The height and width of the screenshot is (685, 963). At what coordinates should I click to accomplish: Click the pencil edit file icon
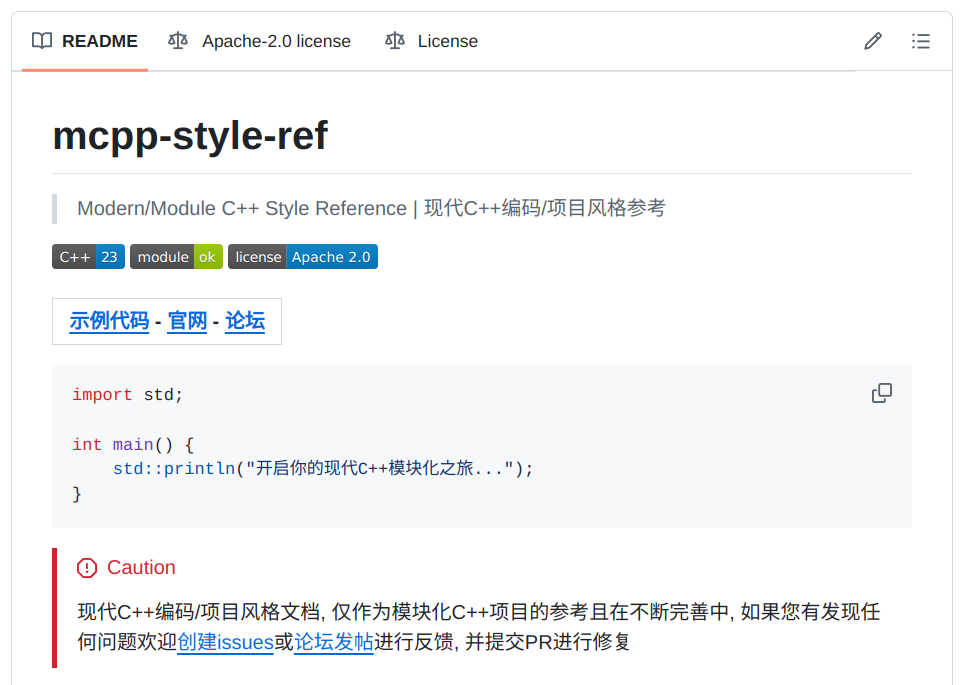coord(873,41)
